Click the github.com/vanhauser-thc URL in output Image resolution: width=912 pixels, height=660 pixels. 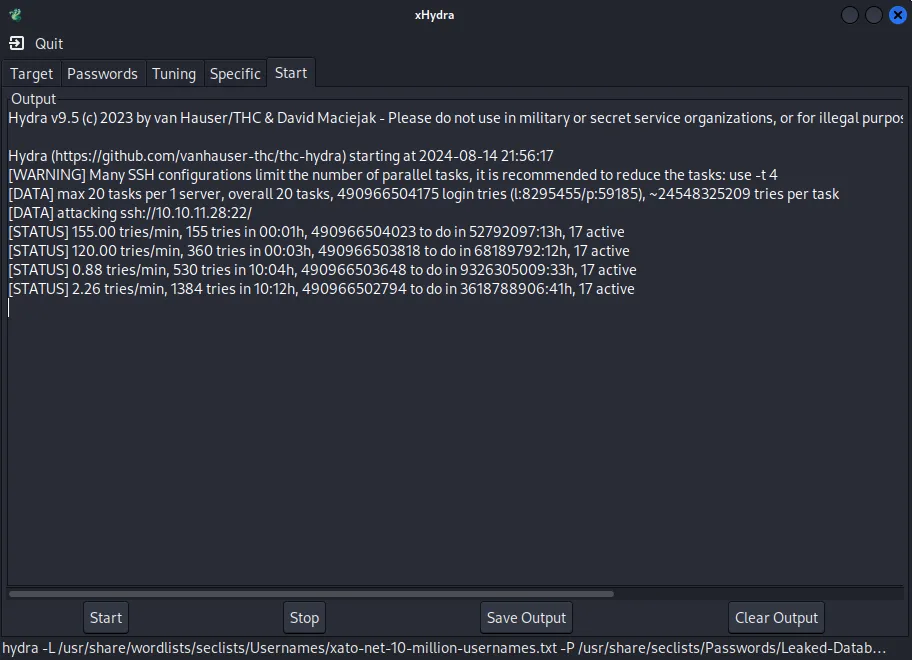point(199,156)
